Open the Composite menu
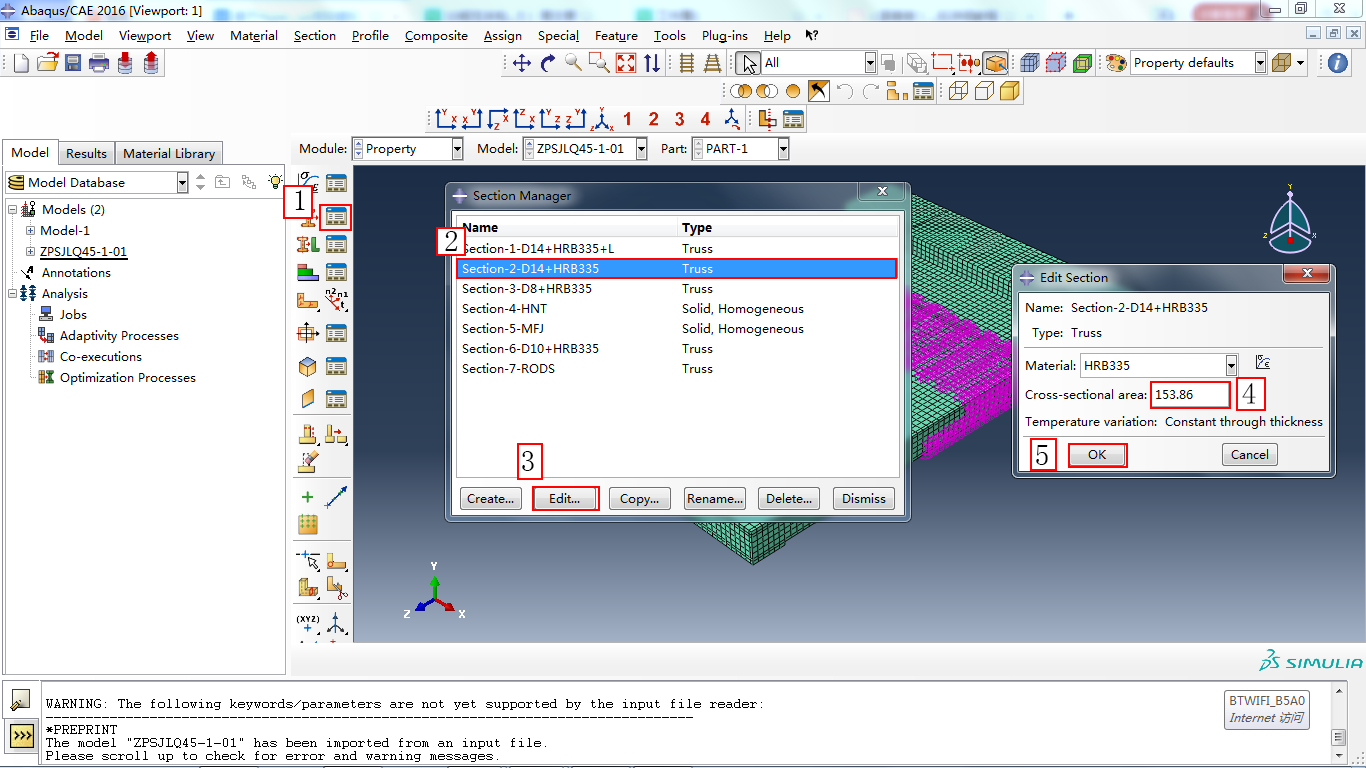Image resolution: width=1366 pixels, height=768 pixels. click(436, 35)
